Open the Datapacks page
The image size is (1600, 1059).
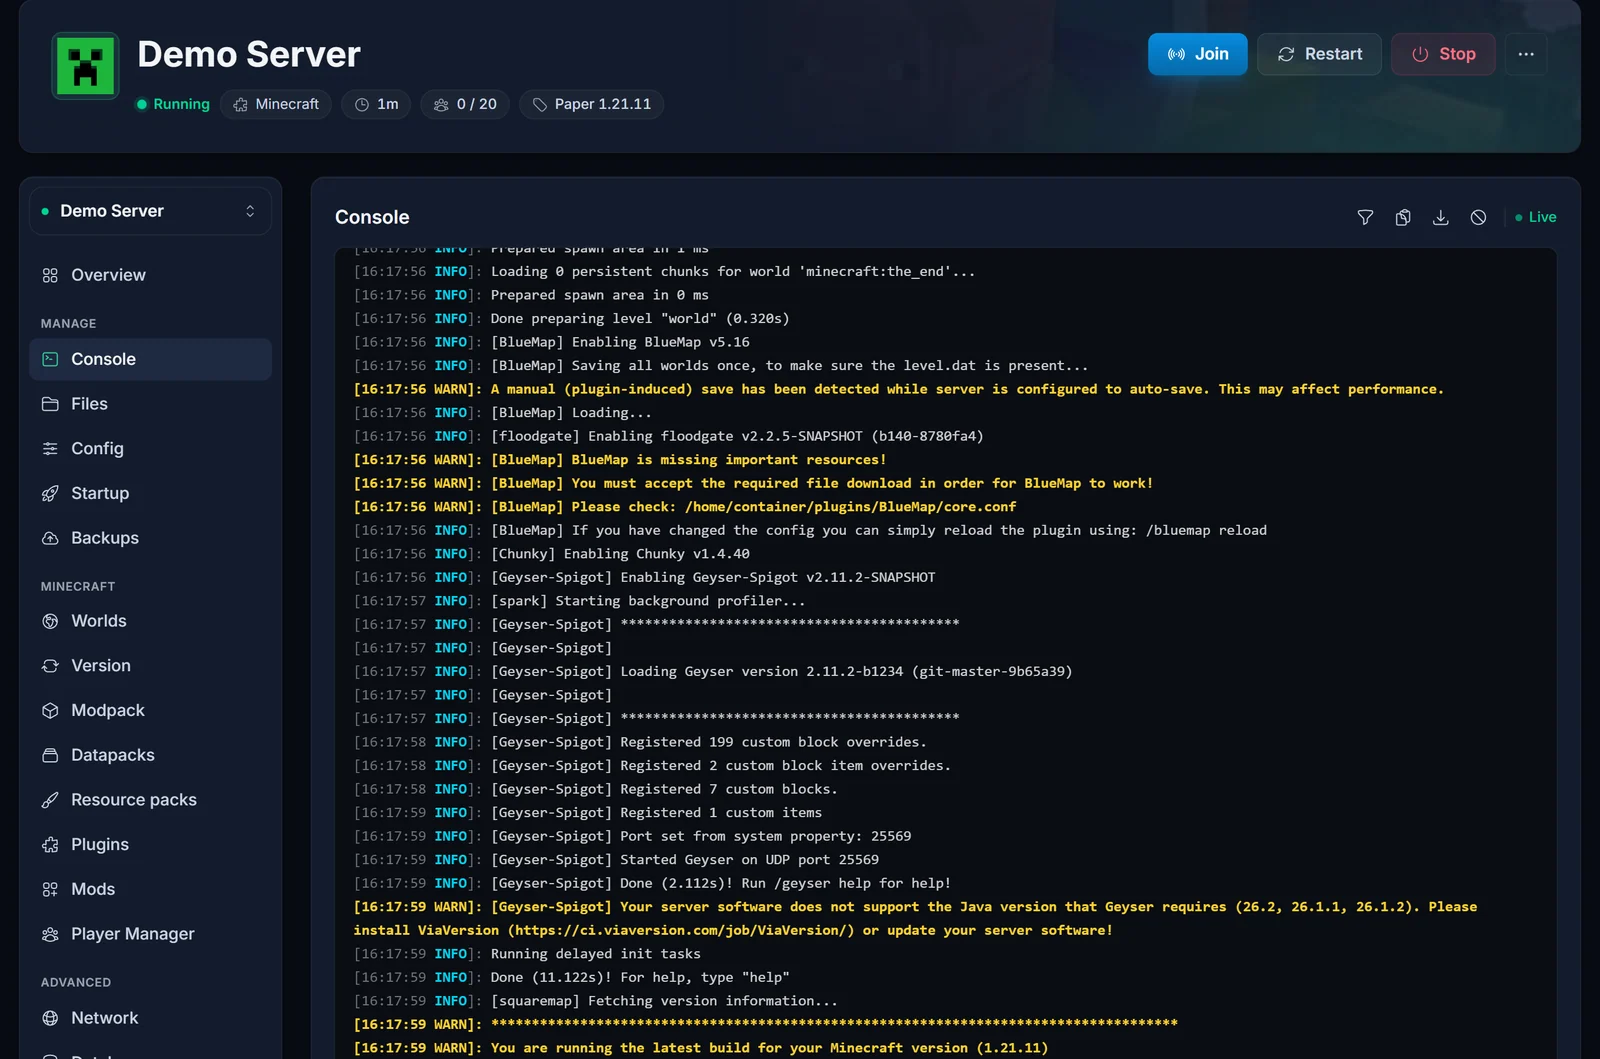(150, 755)
